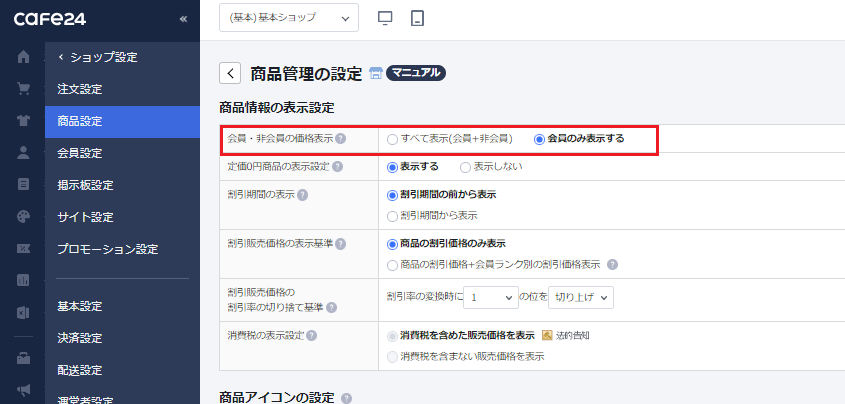Open the orders cart icon
This screenshot has height=404, width=845.
tap(23, 88)
